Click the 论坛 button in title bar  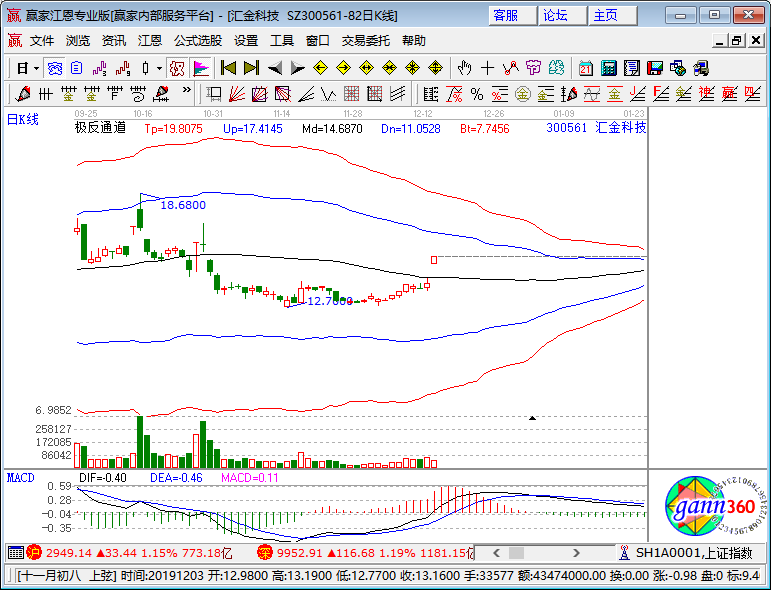[562, 15]
